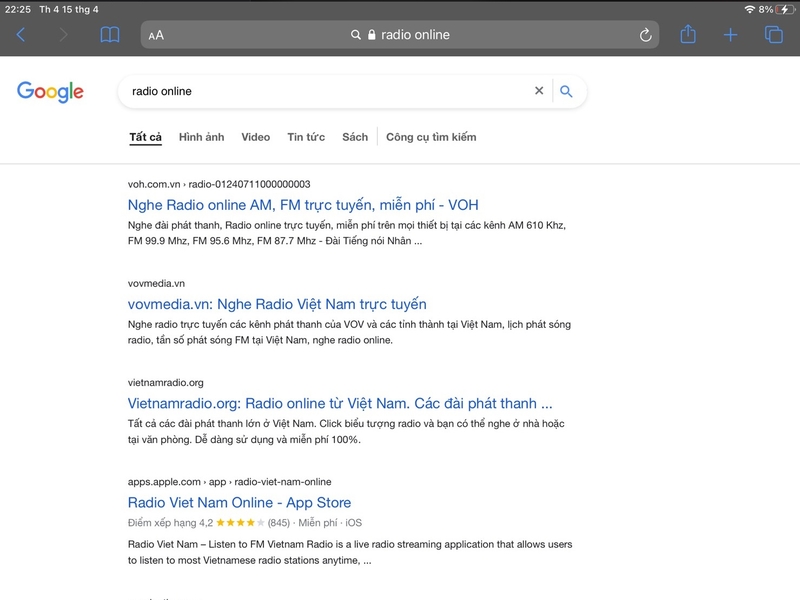This screenshot has width=800, height=600.
Task: Add a new tab with plus icon
Action: point(731,35)
